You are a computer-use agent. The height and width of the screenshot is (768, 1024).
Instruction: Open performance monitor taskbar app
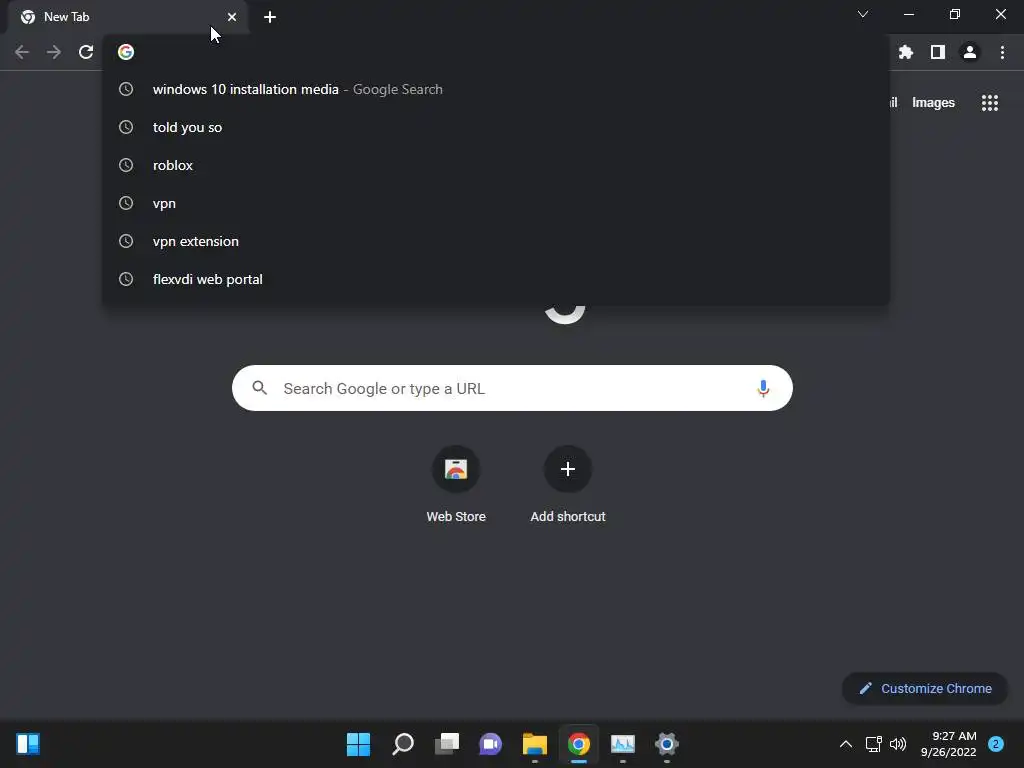(622, 744)
